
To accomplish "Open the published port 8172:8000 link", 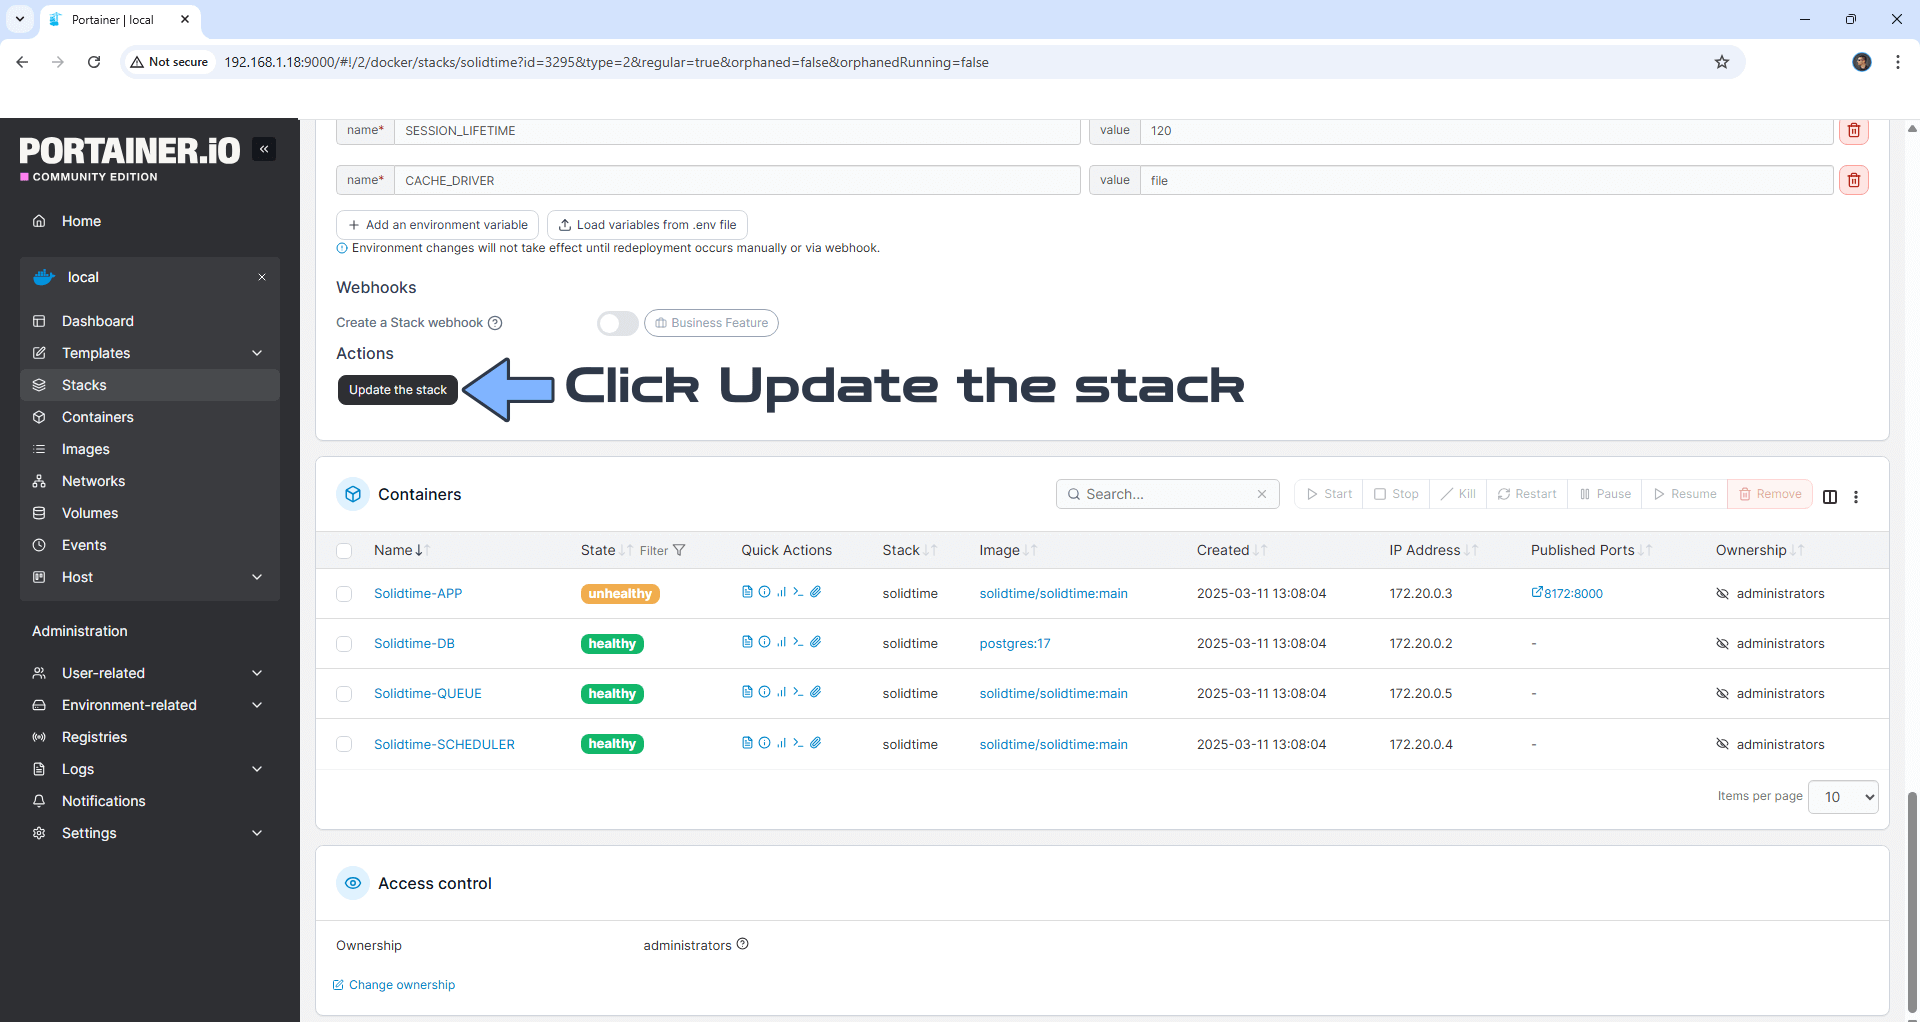I will click(x=1567, y=593).
